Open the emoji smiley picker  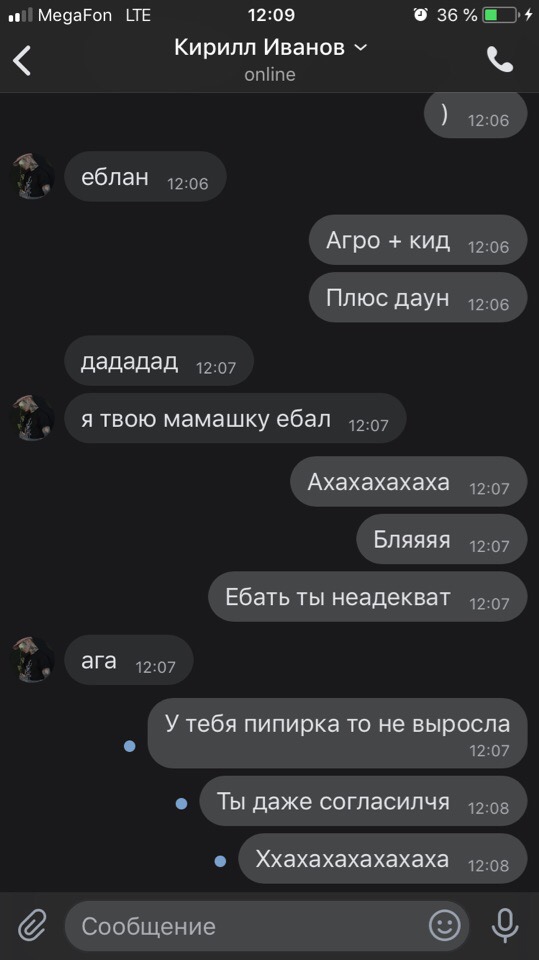(444, 925)
